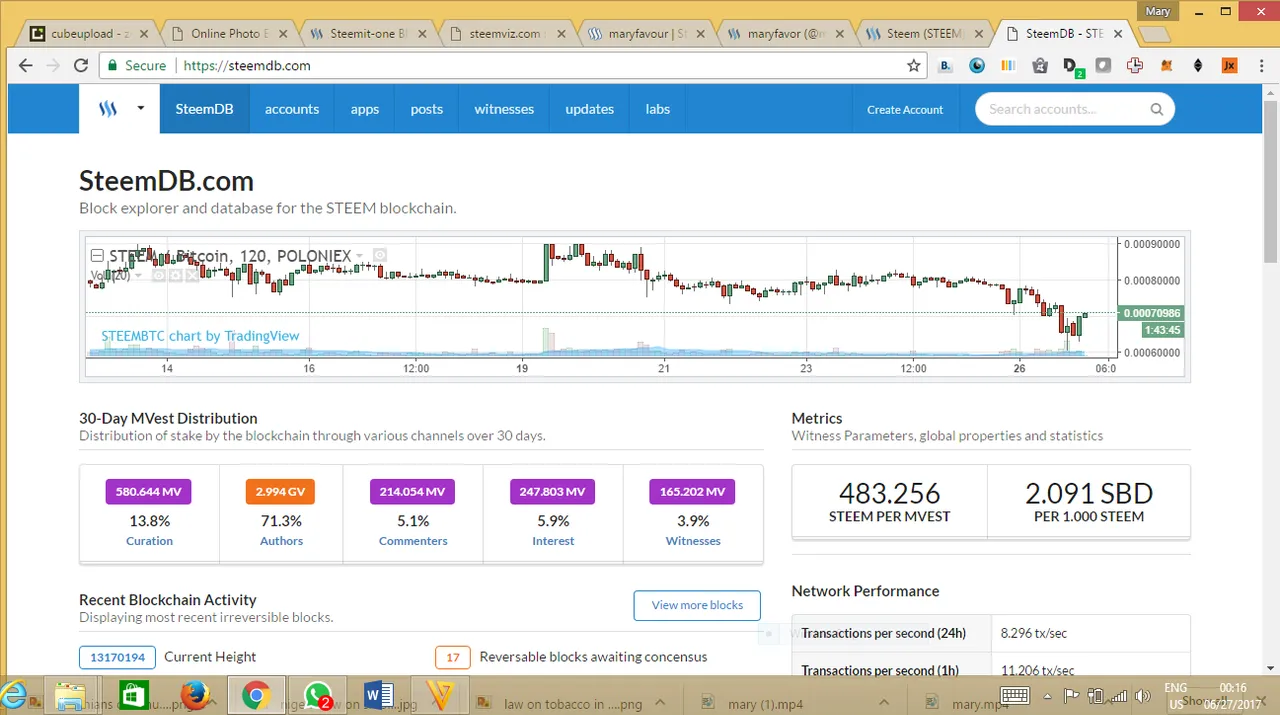This screenshot has width=1280, height=715.
Task: Click the Steem logo in the navbar
Action: pos(108,109)
